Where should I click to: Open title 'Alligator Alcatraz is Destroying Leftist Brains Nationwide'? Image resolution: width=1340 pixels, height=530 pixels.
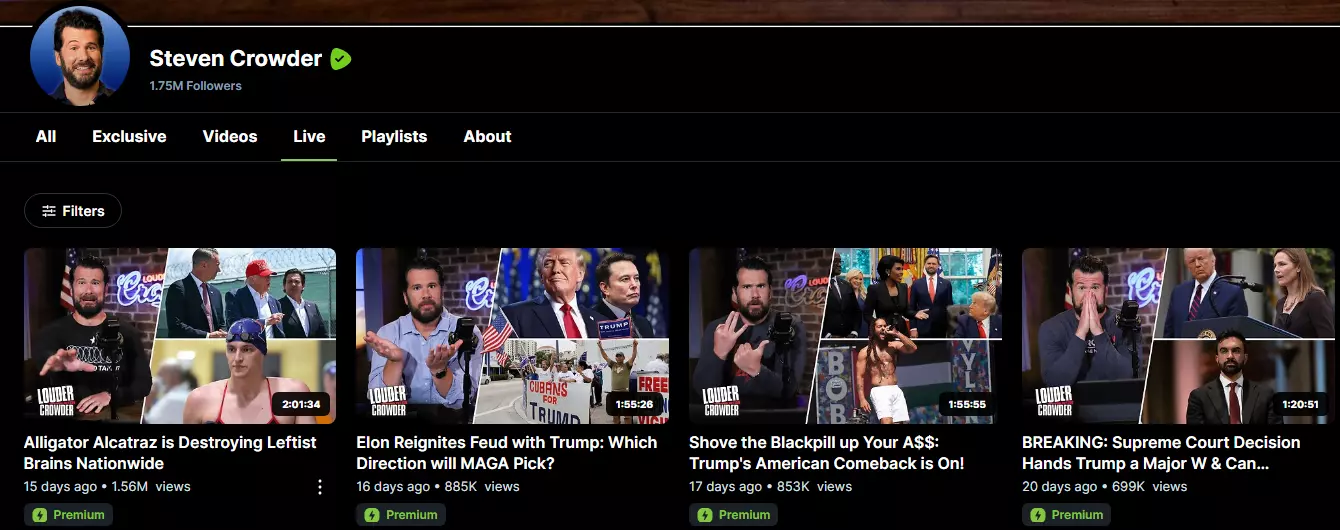click(170, 453)
